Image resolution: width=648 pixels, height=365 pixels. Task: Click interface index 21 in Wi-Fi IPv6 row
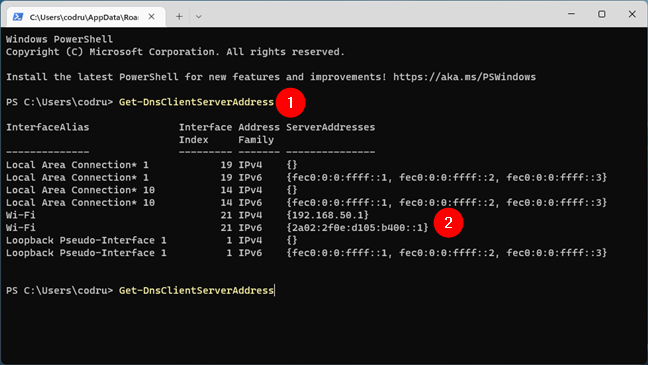[x=226, y=228]
